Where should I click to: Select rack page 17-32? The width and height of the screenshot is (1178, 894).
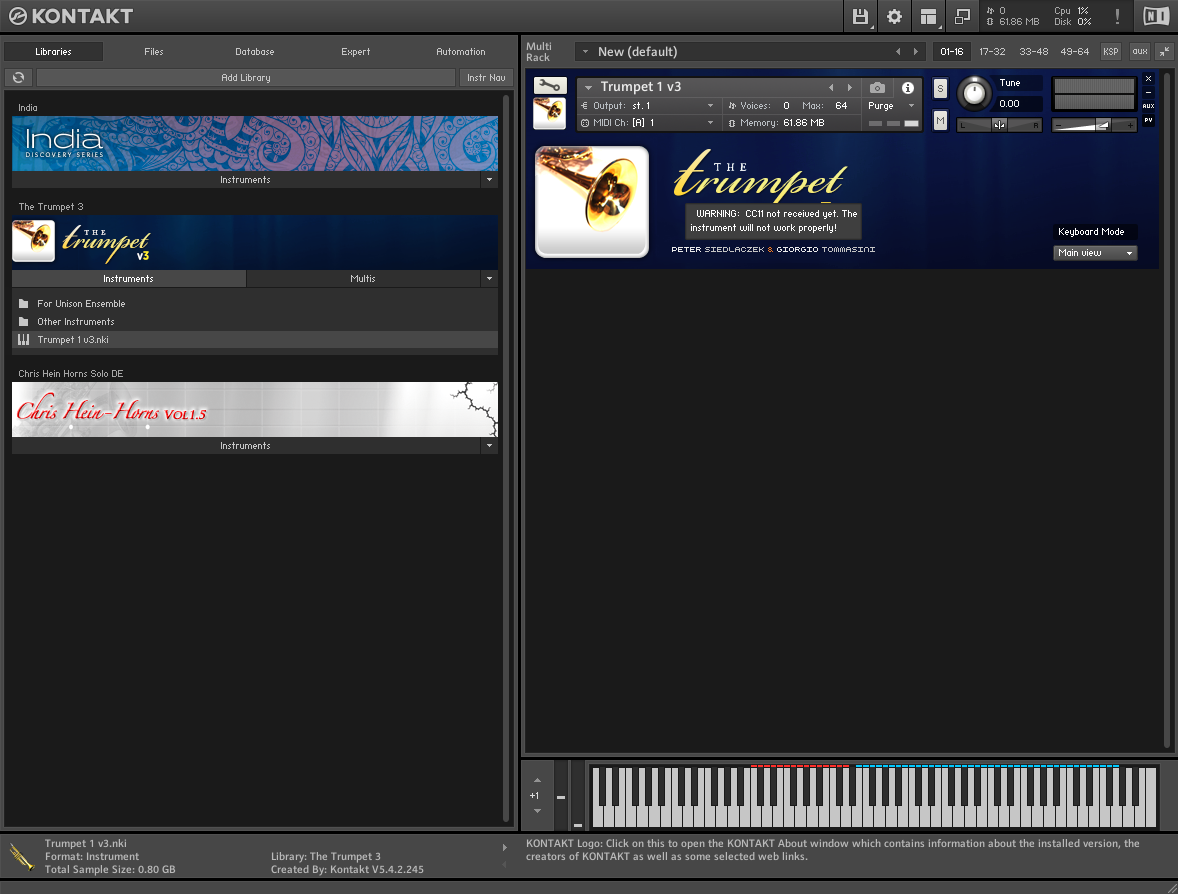992,52
